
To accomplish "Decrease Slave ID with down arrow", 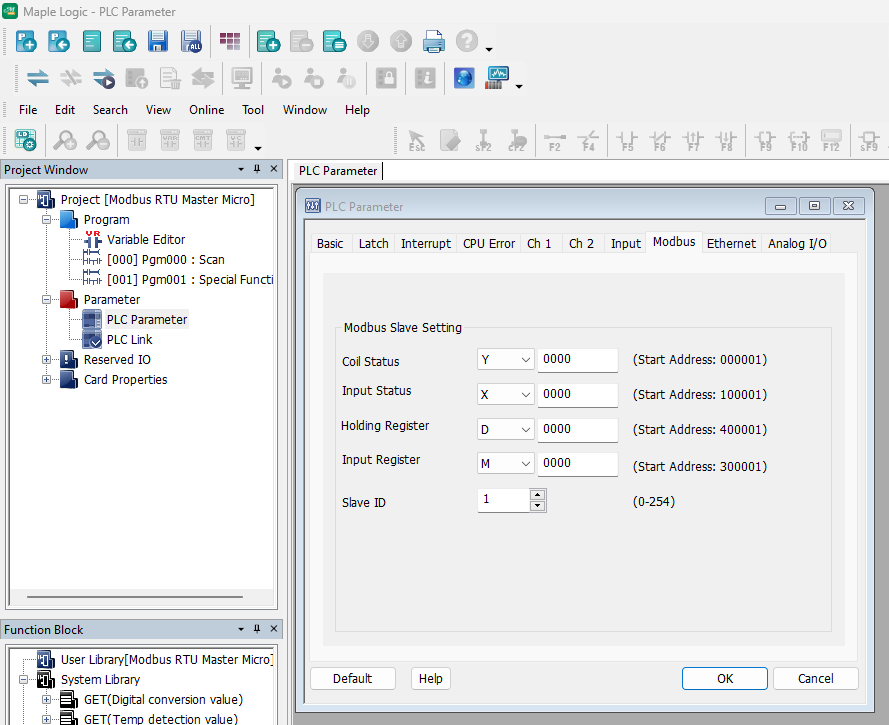I will click(538, 506).
